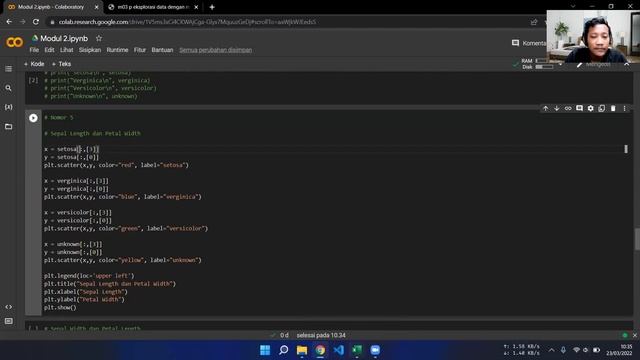Move cell down with arrow icon

pos(556,108)
